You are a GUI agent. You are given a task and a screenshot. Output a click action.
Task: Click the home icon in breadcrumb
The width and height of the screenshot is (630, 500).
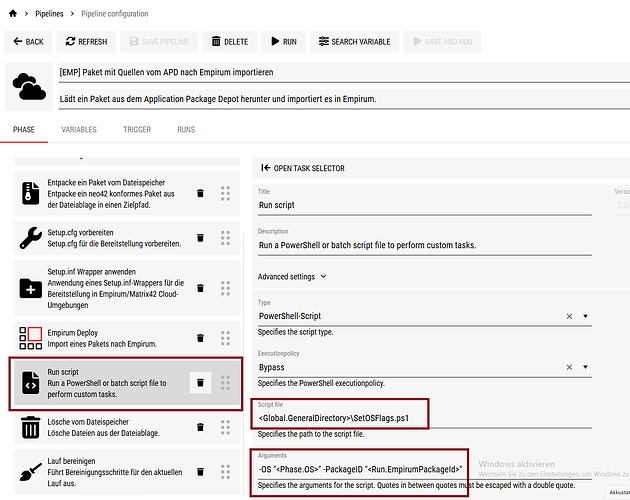click(13, 14)
